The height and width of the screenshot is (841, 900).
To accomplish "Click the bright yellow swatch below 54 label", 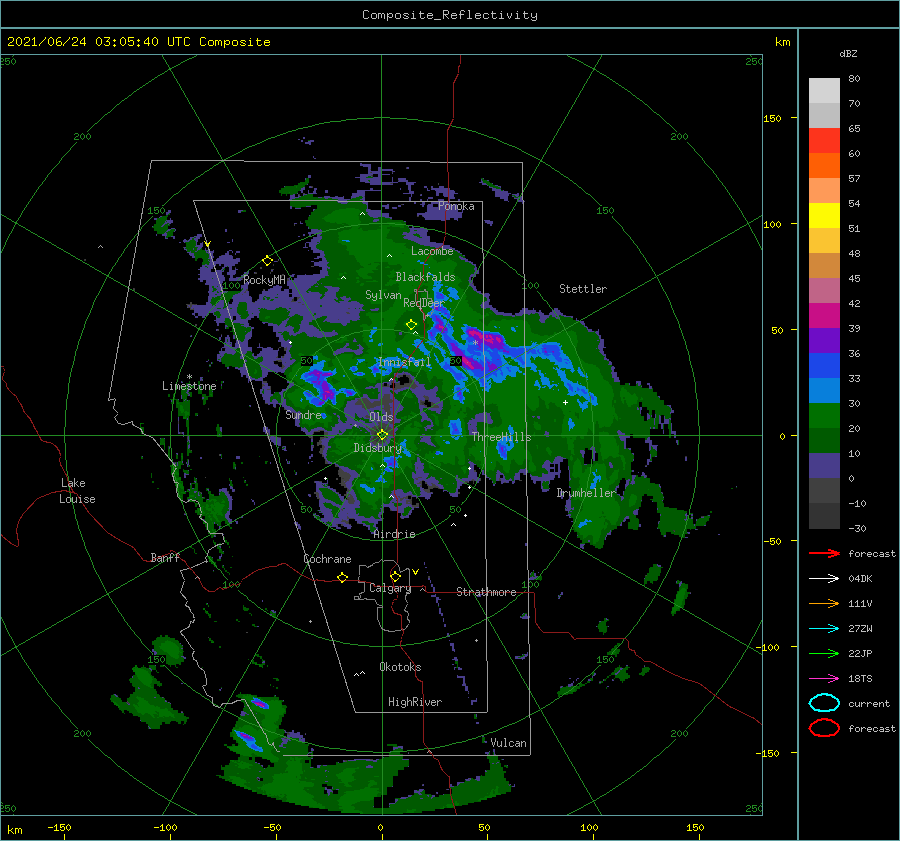I will tap(824, 215).
